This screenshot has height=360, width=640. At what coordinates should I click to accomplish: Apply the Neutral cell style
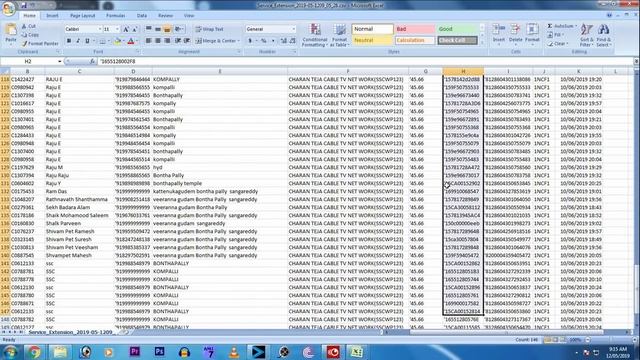coord(372,40)
